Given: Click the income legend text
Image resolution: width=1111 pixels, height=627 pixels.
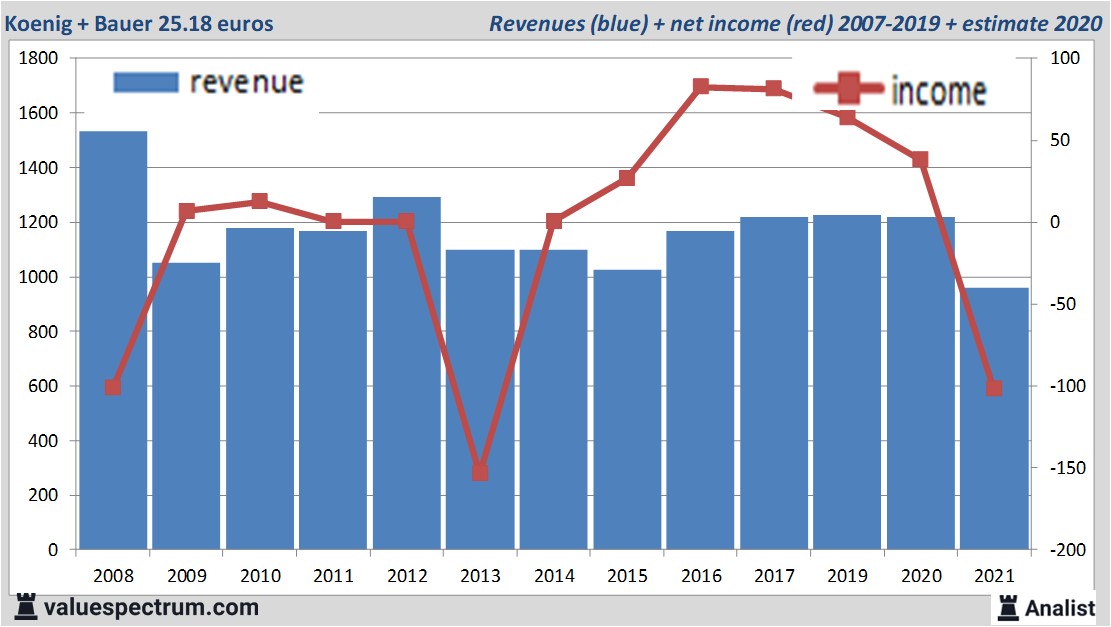Looking at the screenshot, I should [938, 91].
